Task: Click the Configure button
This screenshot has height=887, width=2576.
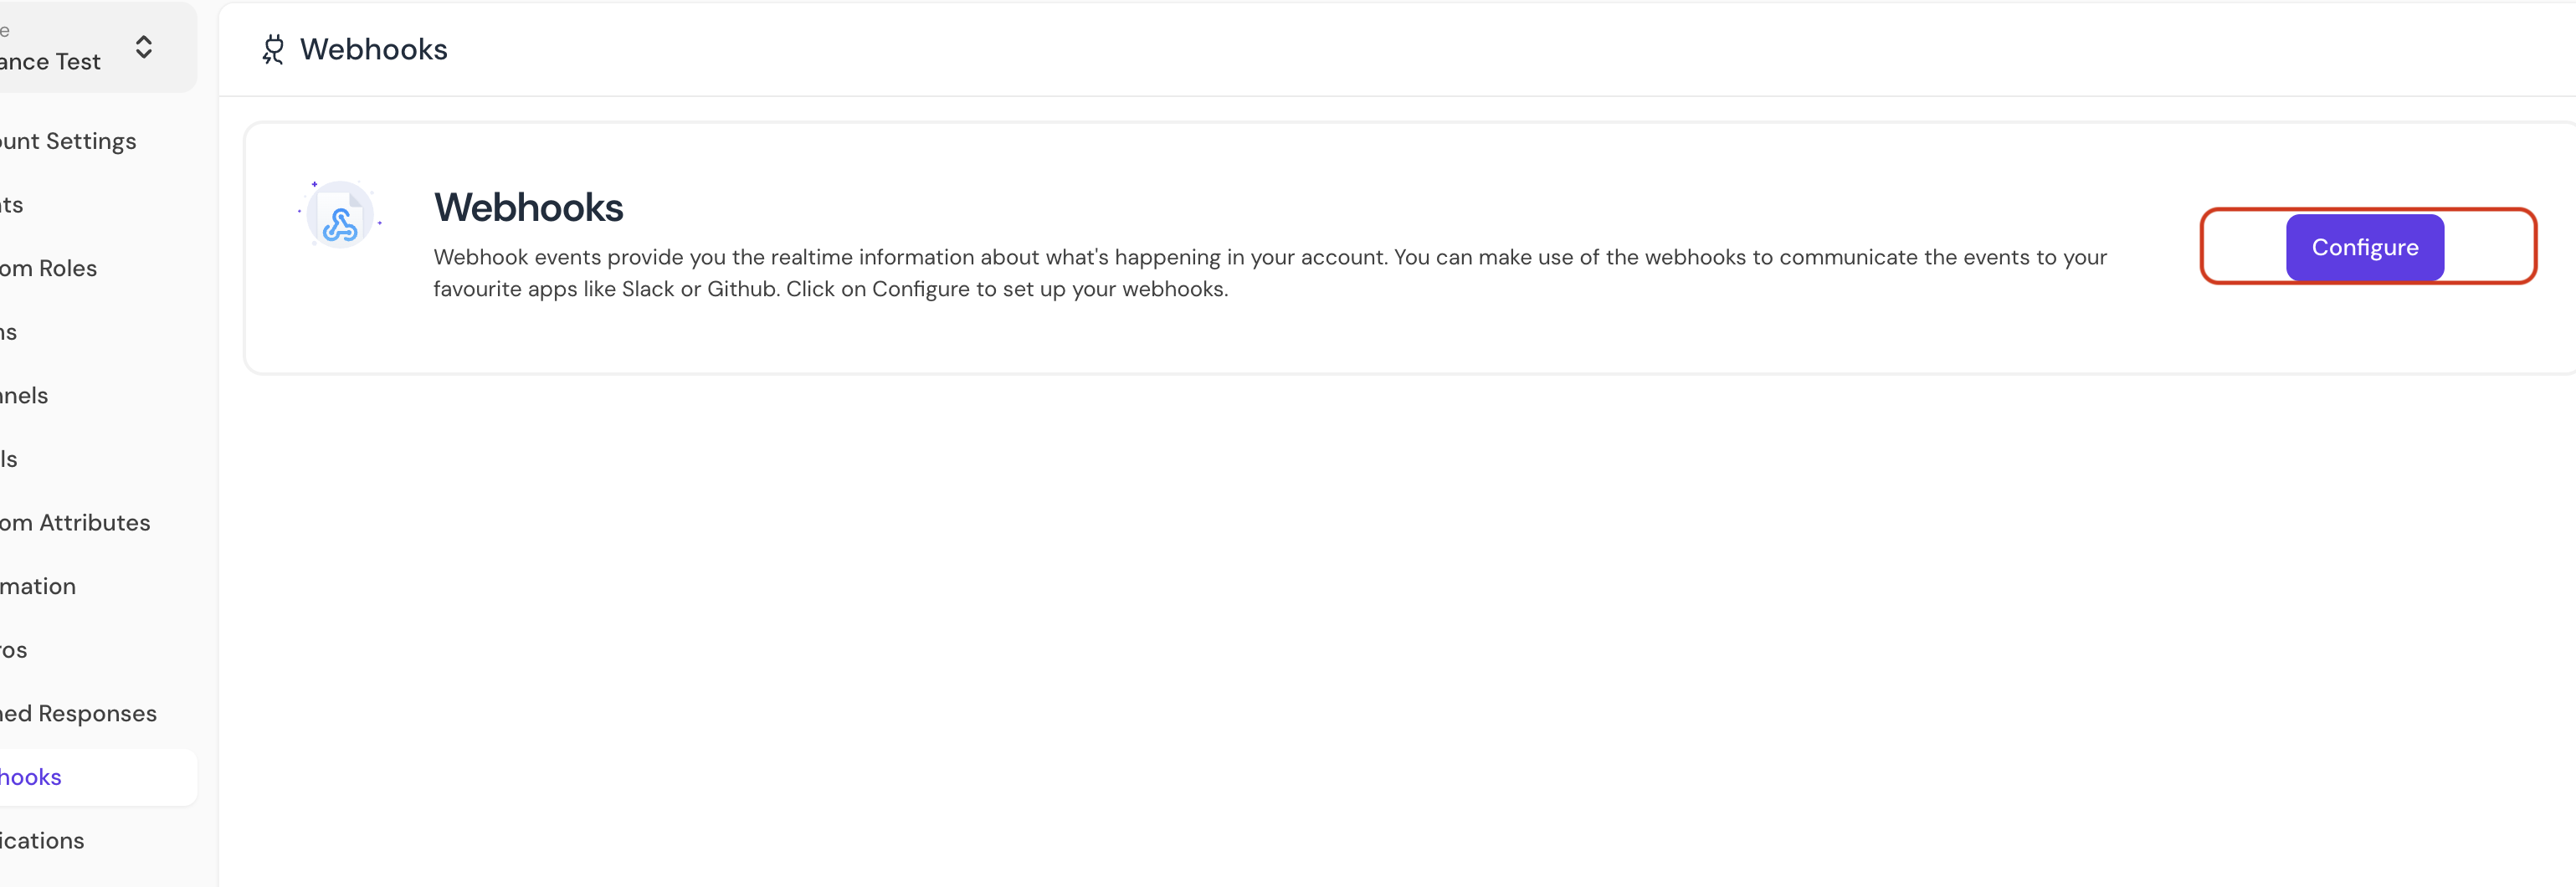Action: click(x=2364, y=247)
